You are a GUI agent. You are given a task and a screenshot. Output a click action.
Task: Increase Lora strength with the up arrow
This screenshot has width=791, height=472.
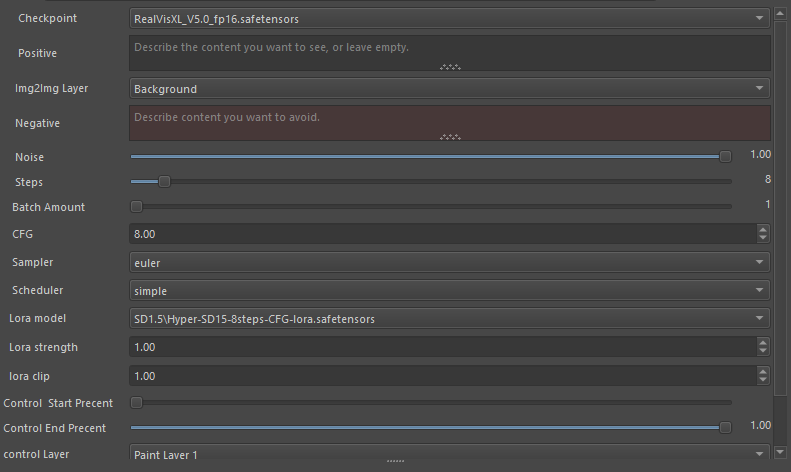tap(764, 343)
